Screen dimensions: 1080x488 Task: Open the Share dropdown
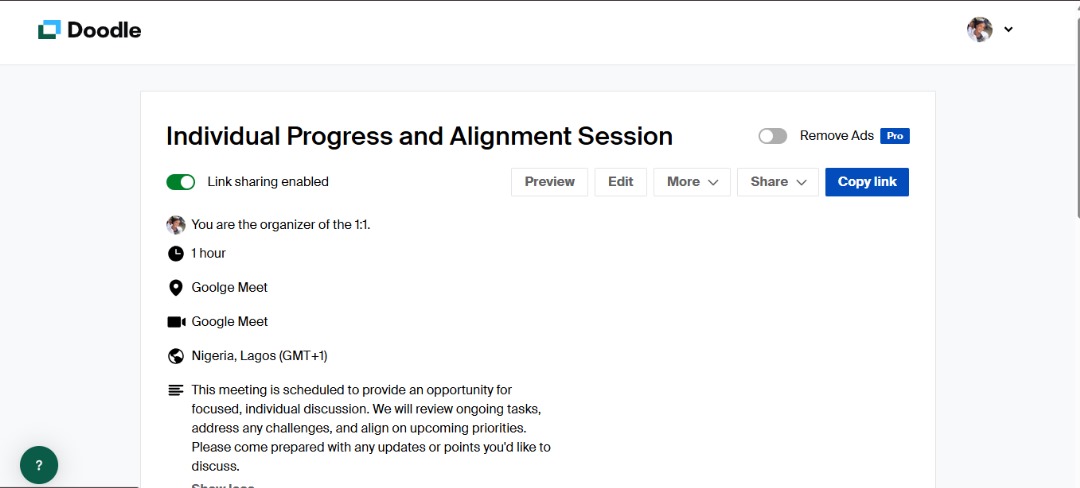click(x=778, y=182)
